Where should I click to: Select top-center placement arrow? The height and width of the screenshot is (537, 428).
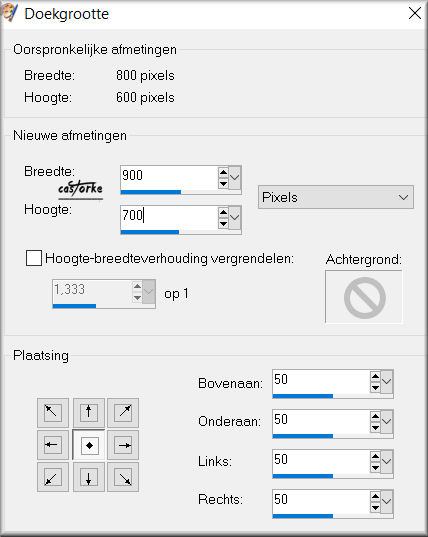(x=89, y=412)
